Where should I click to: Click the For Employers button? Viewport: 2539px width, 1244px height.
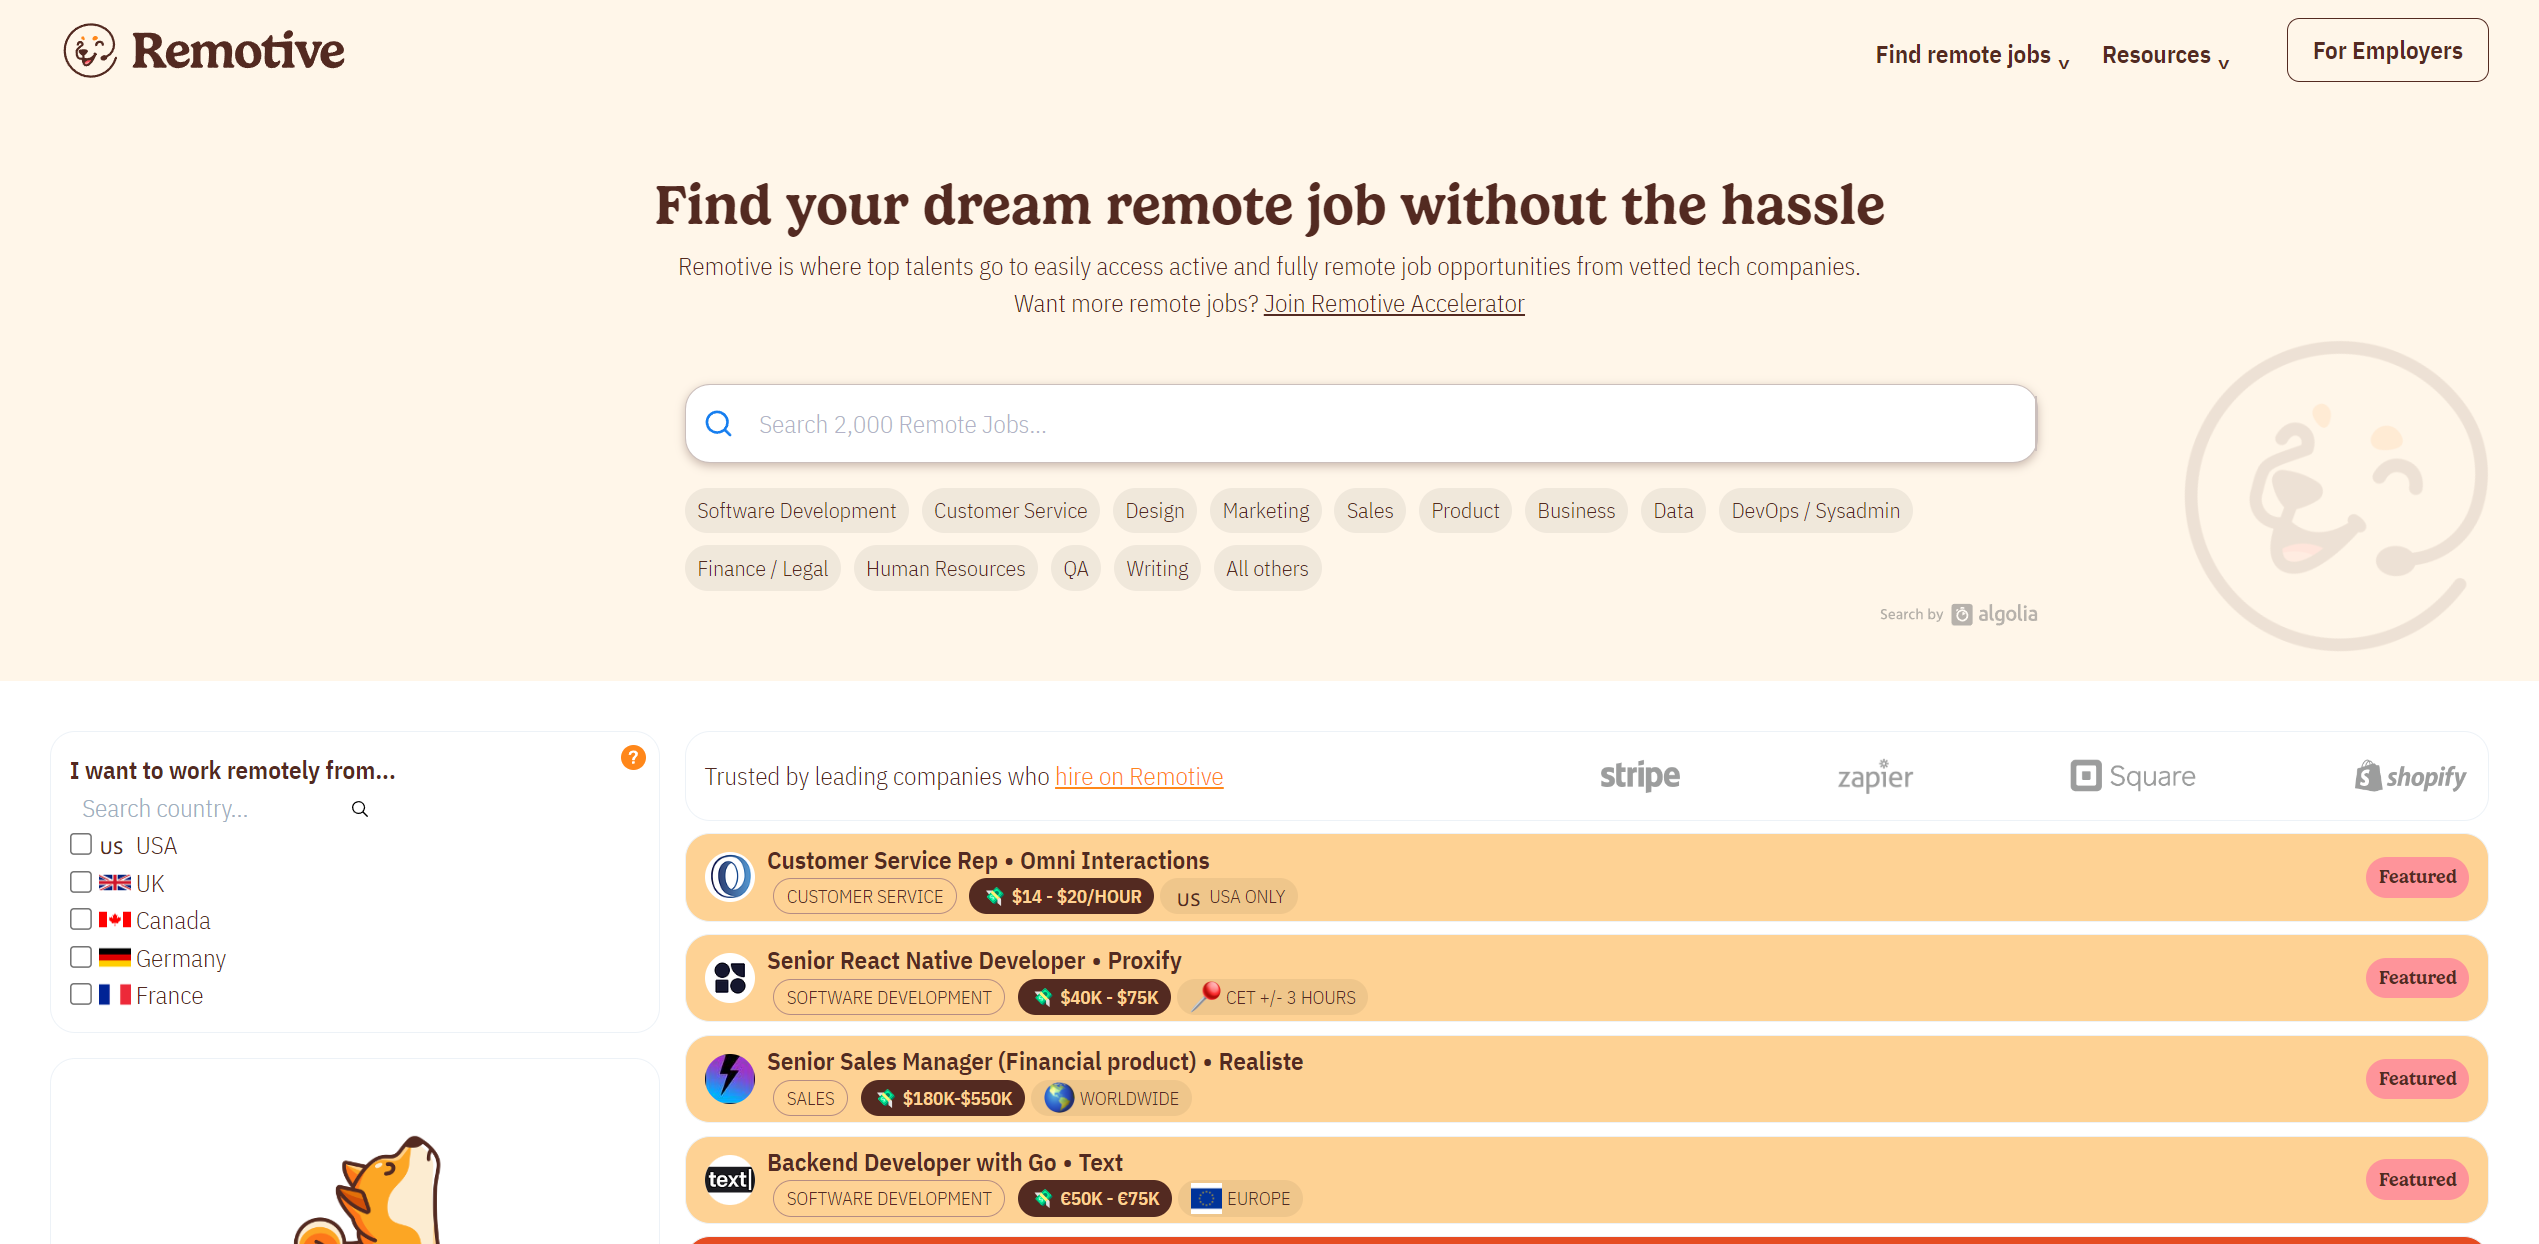pos(2387,50)
